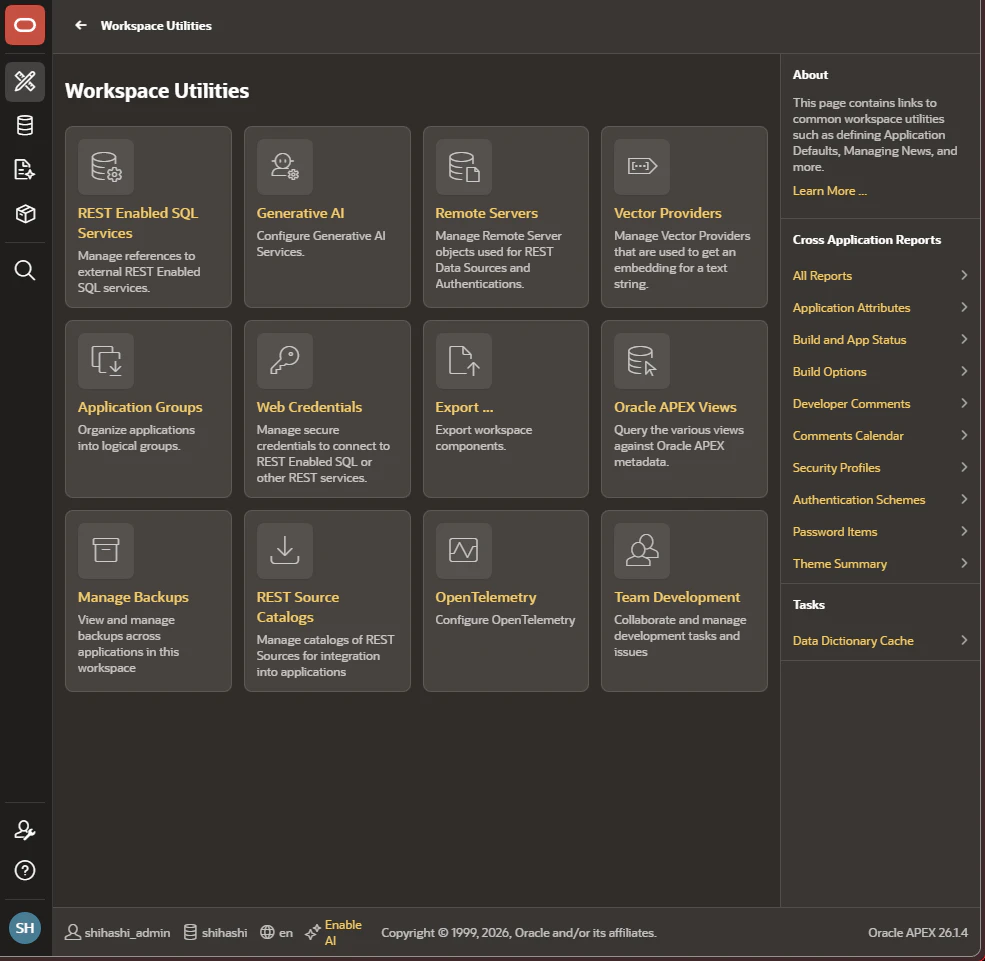985x961 pixels.
Task: Open the Remote Servers title link
Action: (486, 213)
